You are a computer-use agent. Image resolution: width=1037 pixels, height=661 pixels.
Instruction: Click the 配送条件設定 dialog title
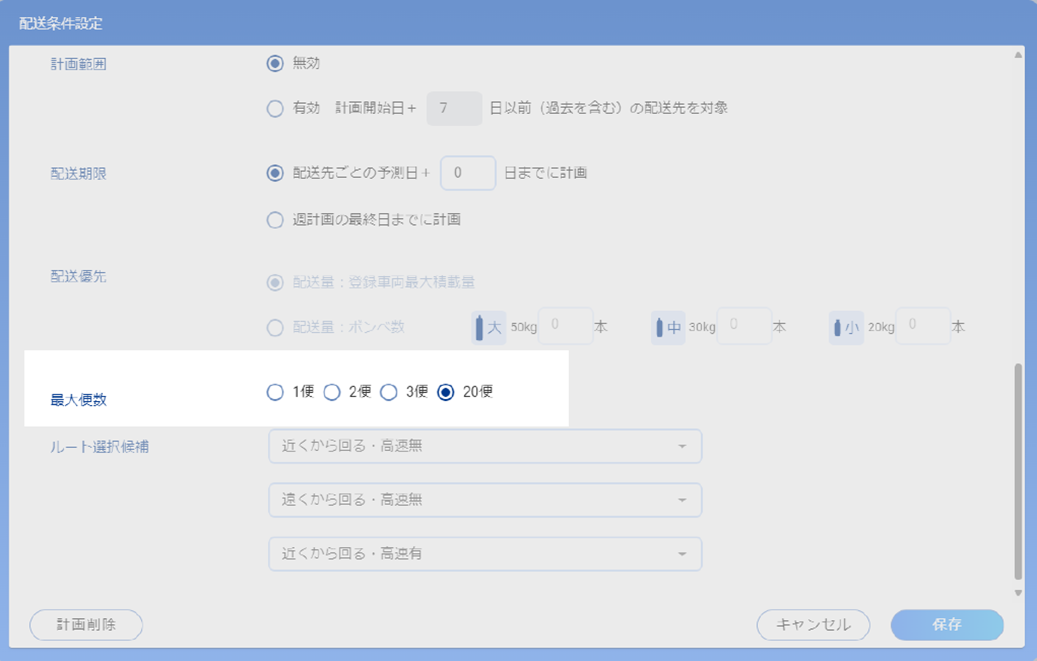click(x=61, y=24)
